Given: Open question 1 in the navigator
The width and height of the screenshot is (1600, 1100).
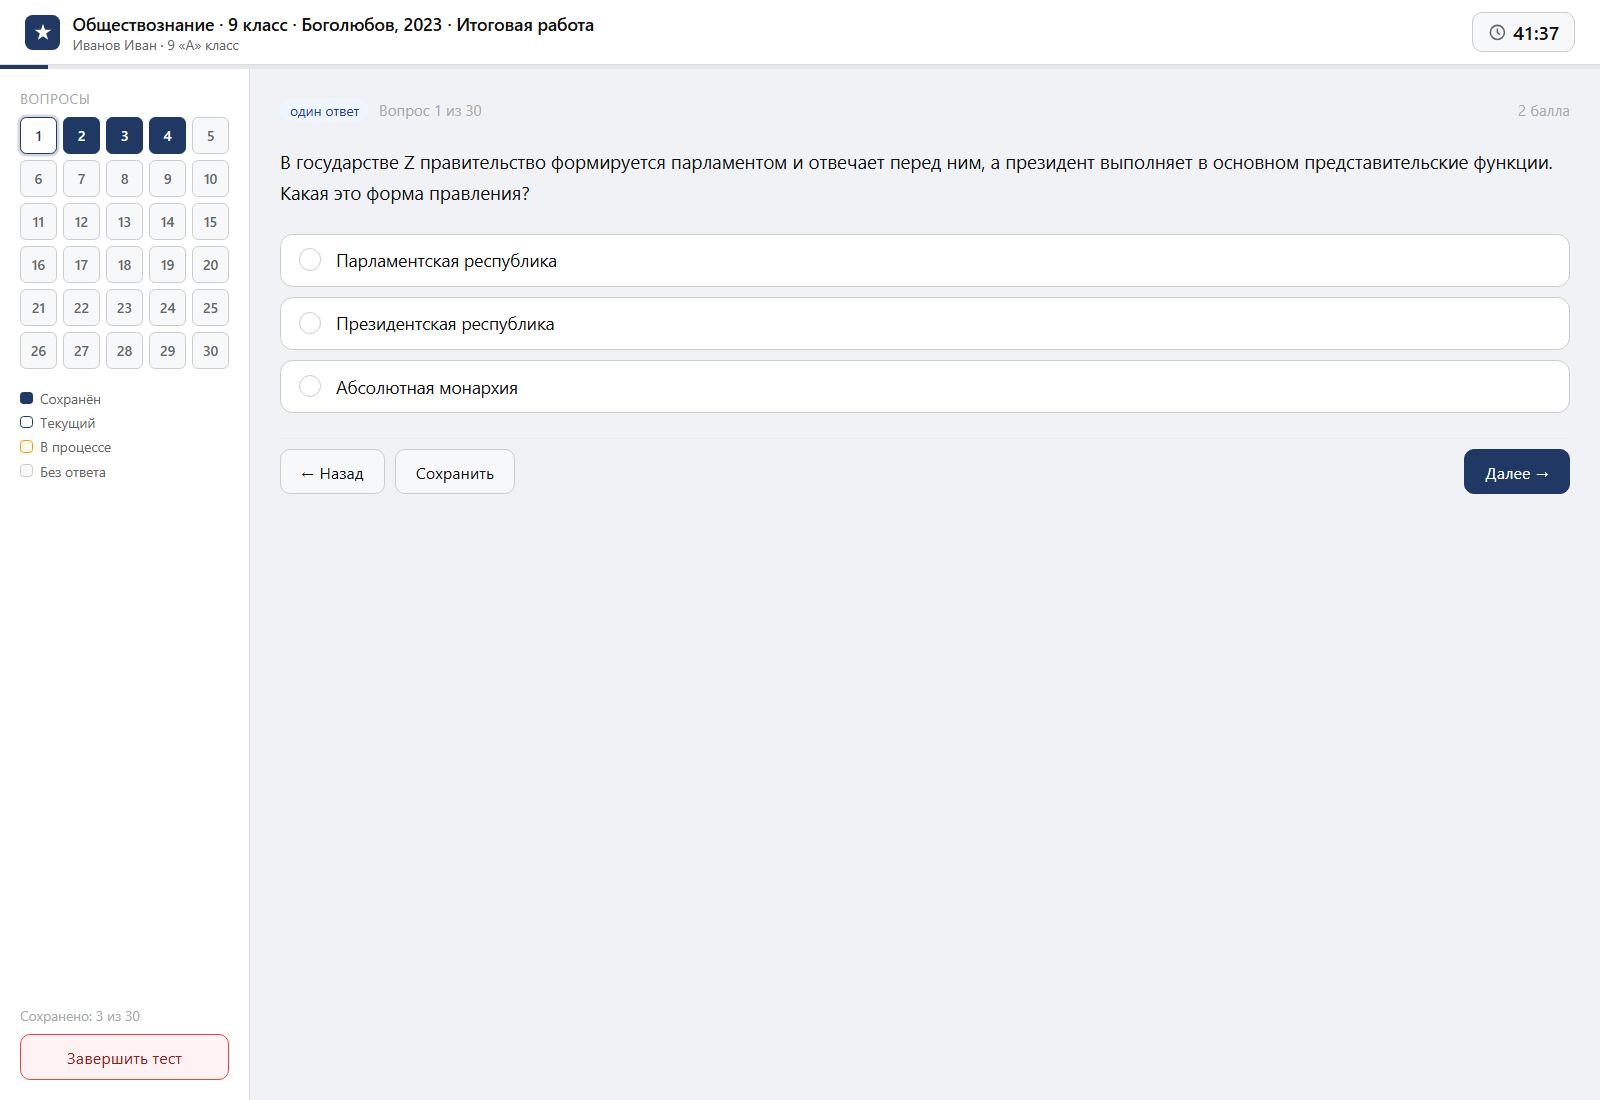Looking at the screenshot, I should click(x=38, y=136).
